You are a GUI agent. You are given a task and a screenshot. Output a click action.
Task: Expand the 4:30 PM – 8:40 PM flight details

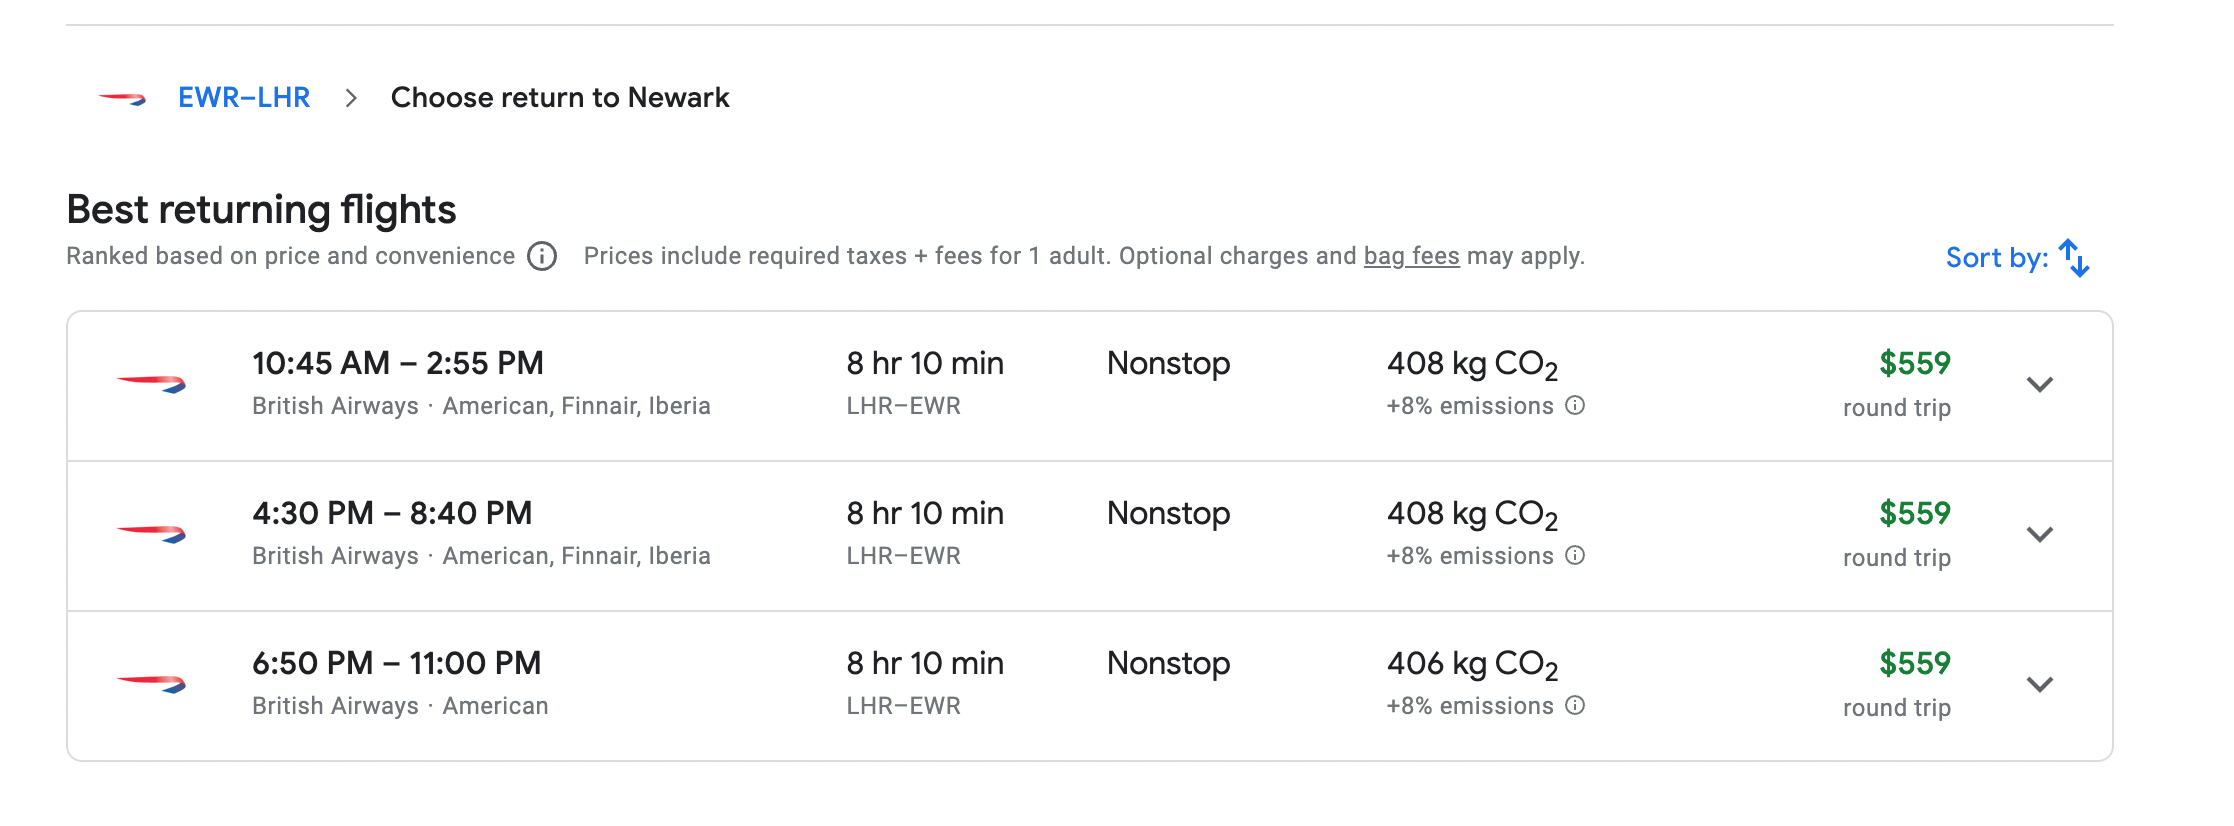(2040, 534)
